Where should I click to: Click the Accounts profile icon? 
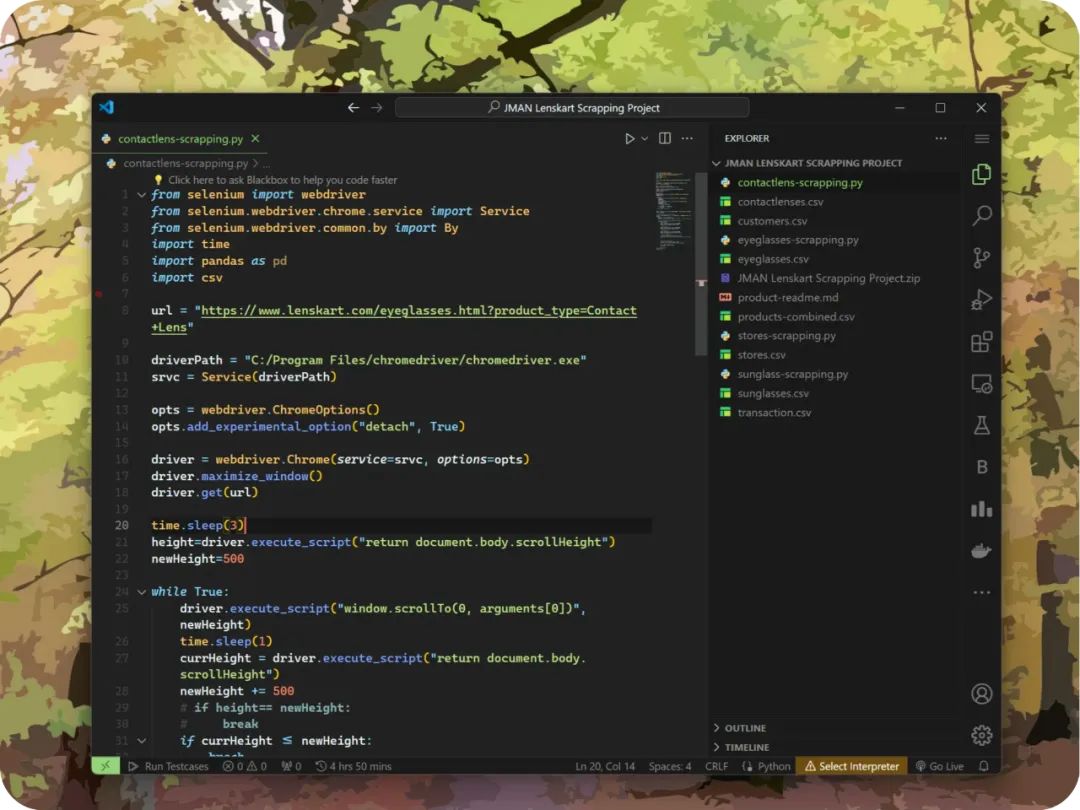point(981,693)
